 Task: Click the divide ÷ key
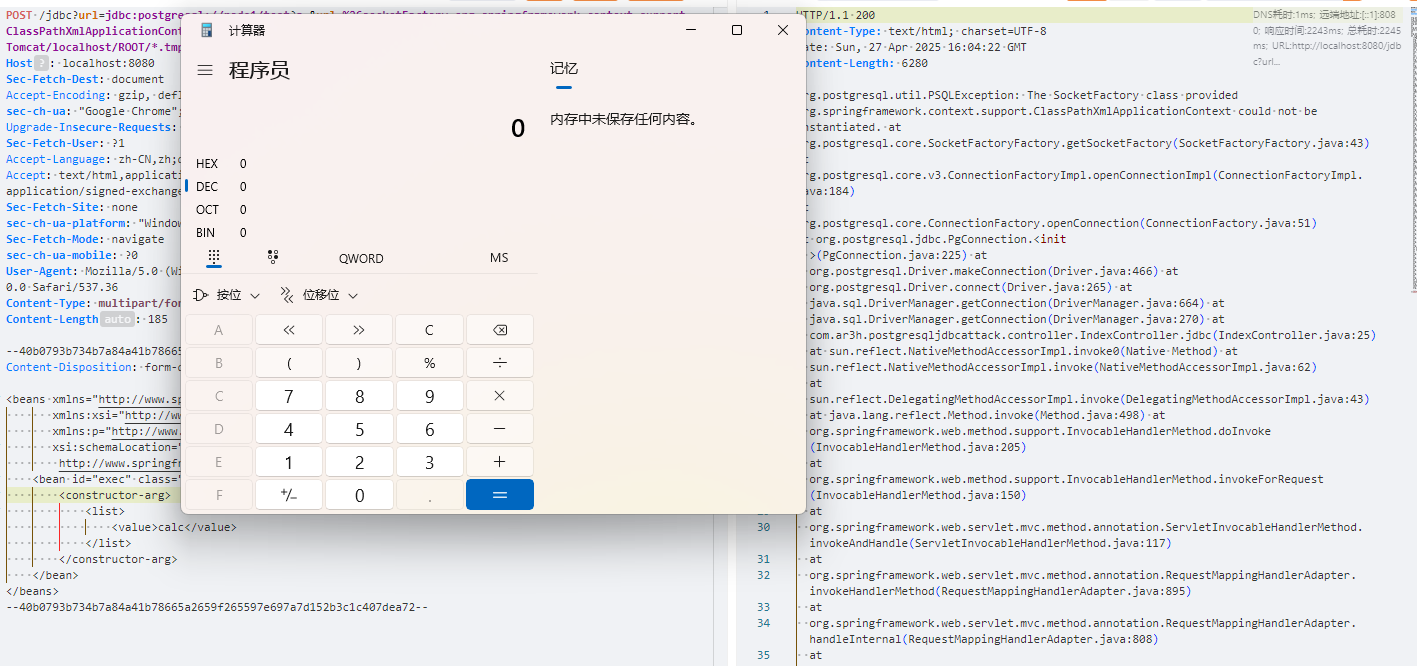(x=500, y=363)
